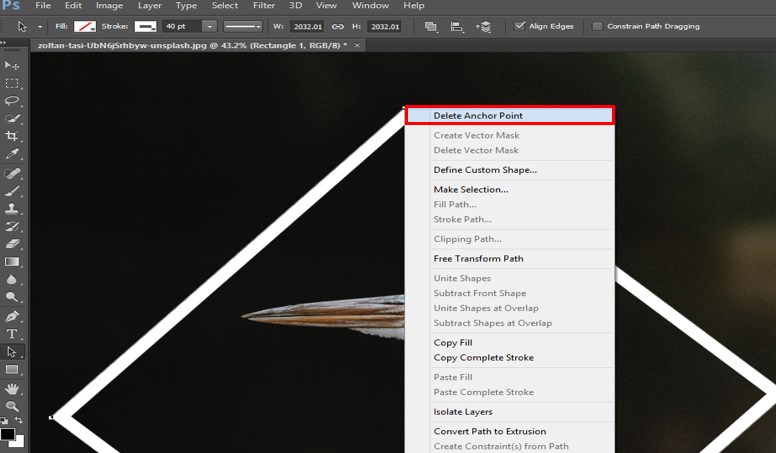The image size is (776, 453).
Task: Select the Rectangle shape tool
Action: click(x=12, y=370)
